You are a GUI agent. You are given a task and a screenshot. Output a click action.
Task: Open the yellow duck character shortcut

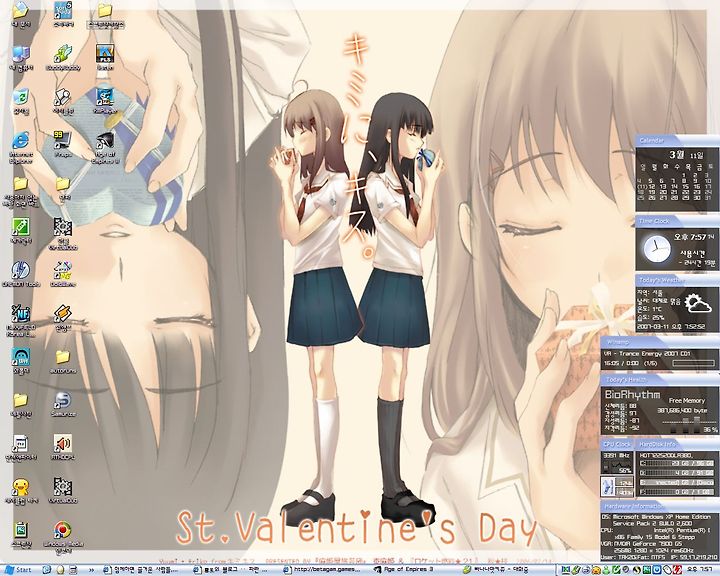21,489
